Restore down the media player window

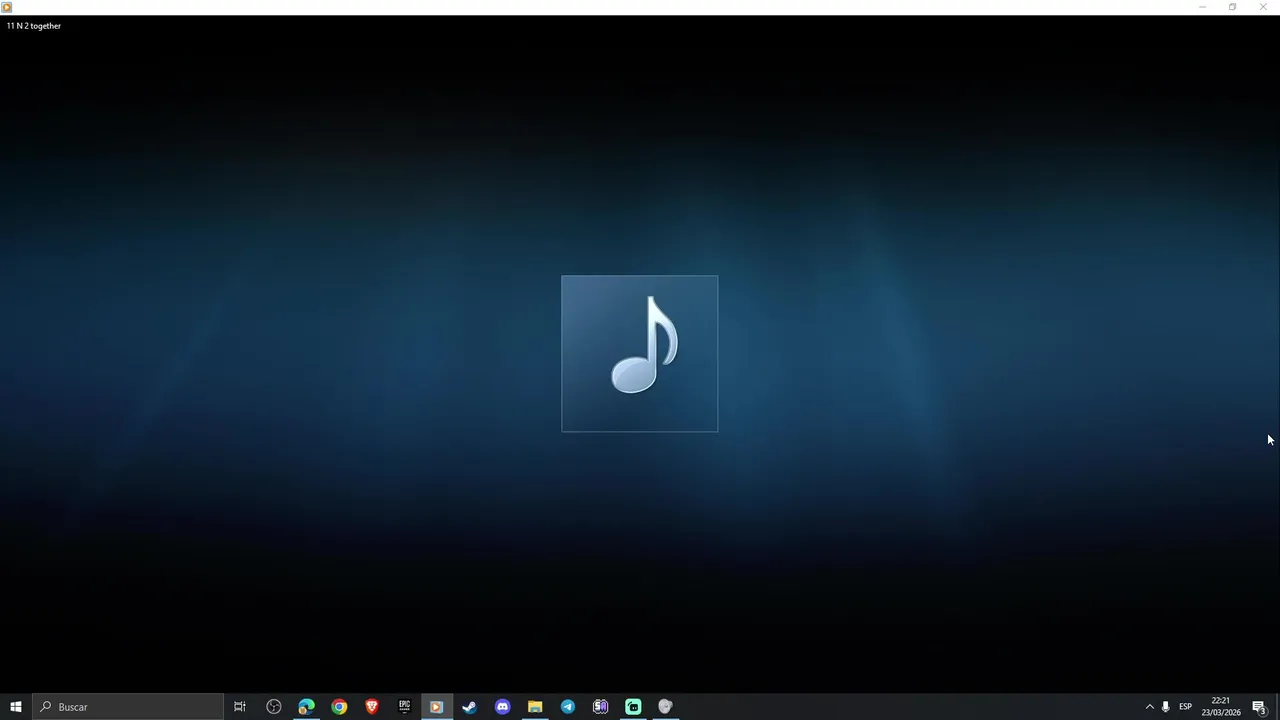click(1232, 7)
